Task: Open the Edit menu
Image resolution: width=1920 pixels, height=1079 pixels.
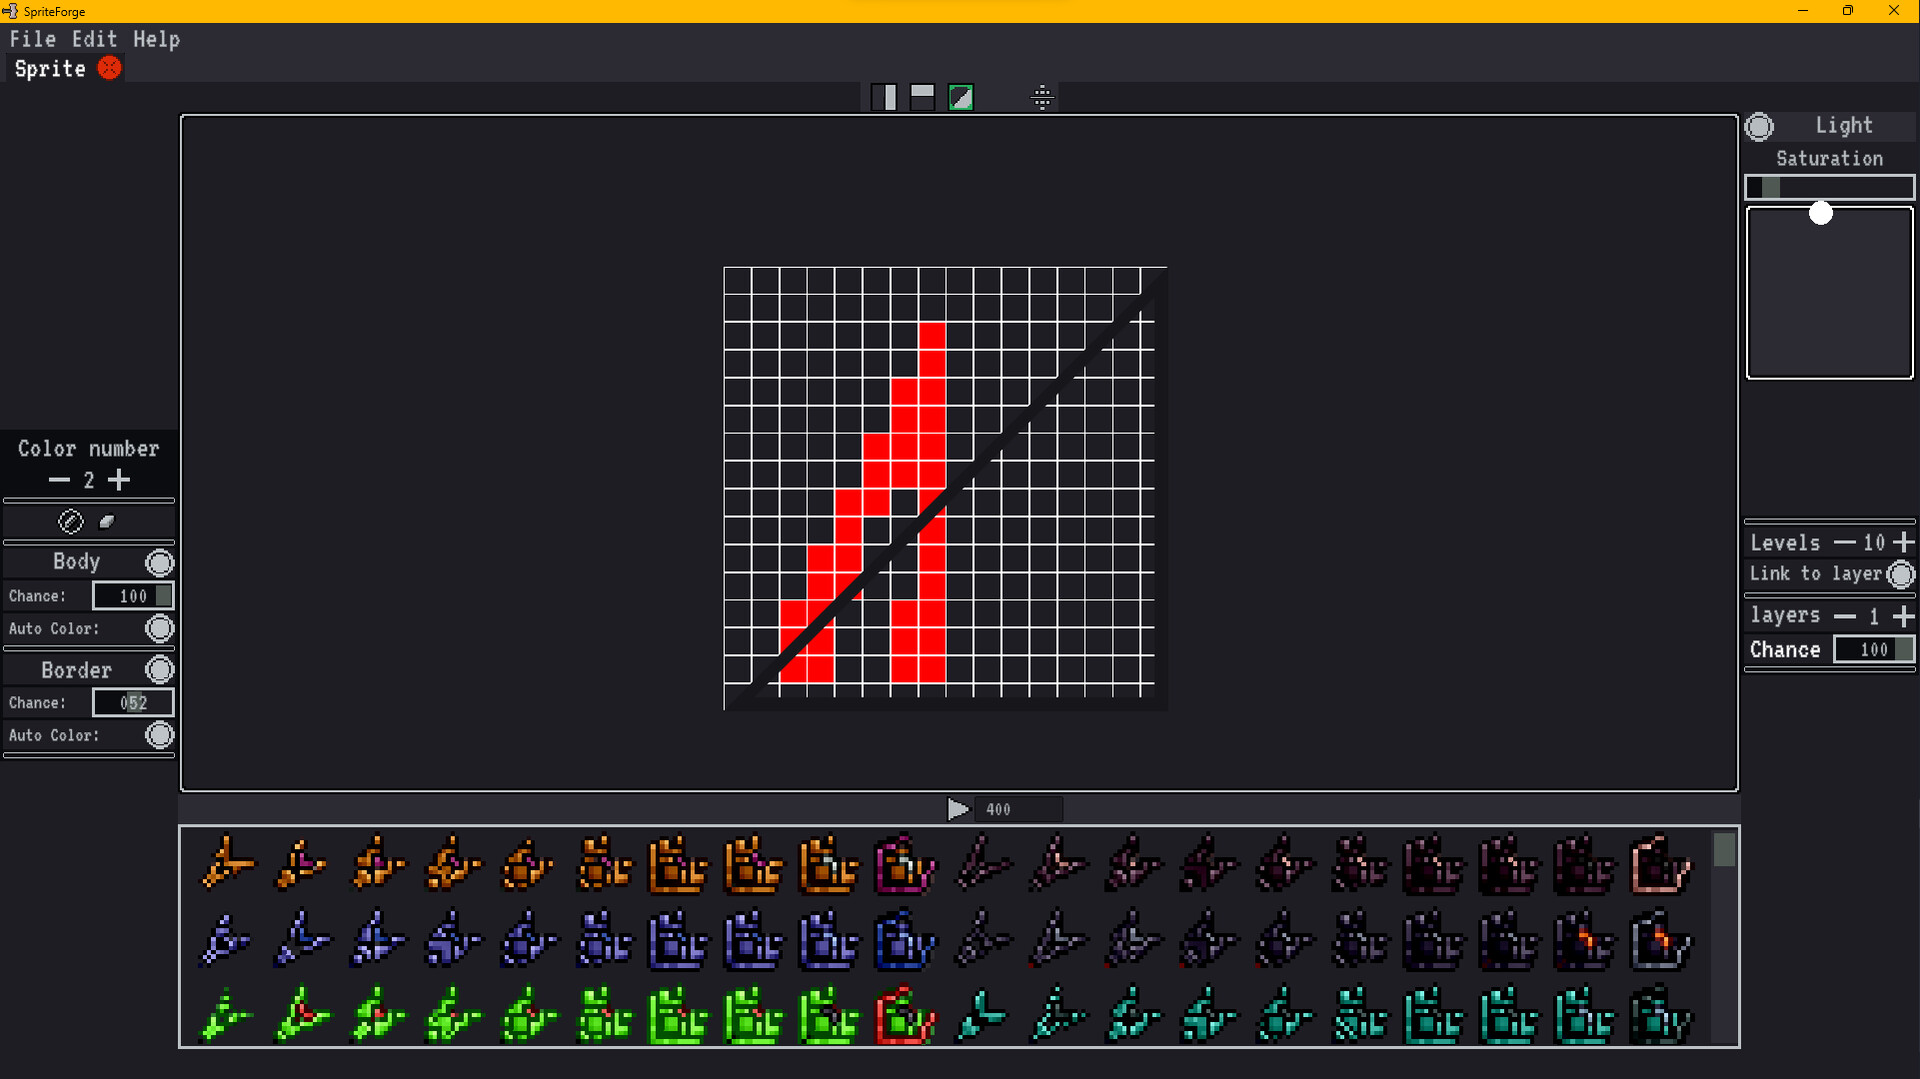Action: tap(93, 39)
